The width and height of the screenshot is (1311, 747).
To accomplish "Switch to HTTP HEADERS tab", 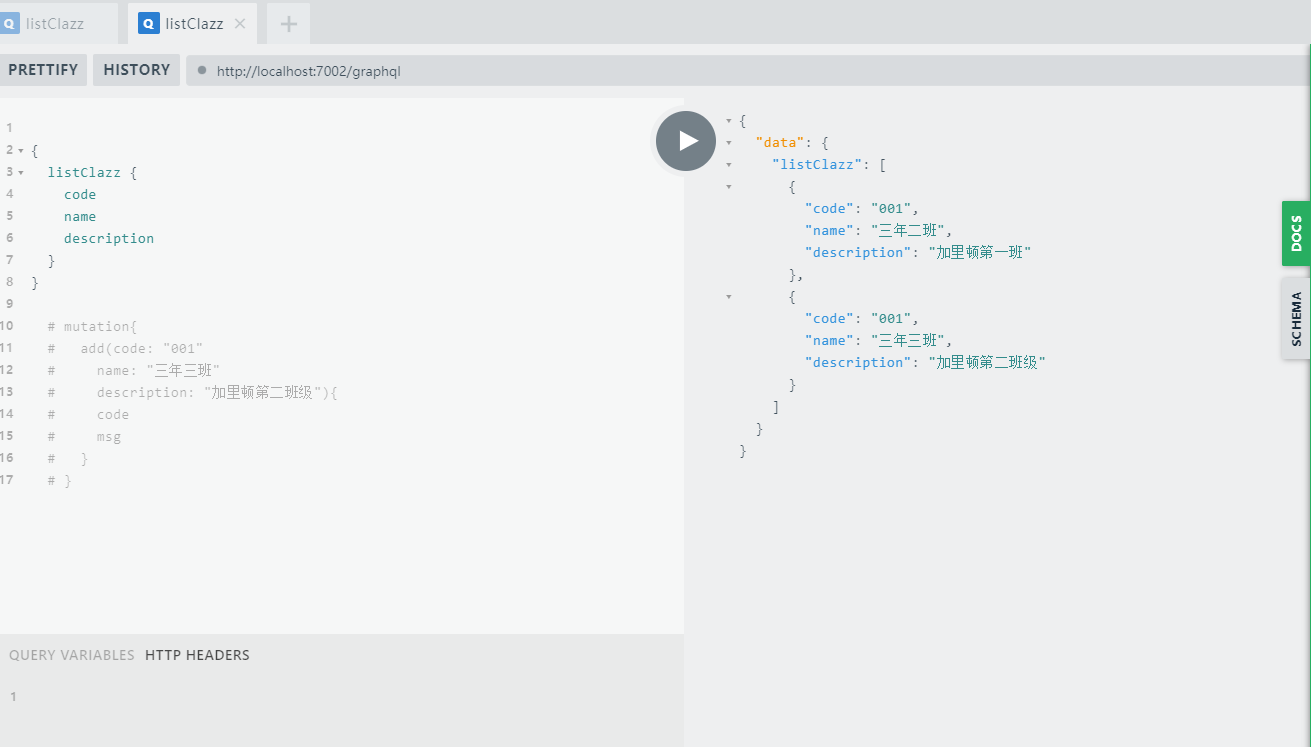I will [197, 655].
